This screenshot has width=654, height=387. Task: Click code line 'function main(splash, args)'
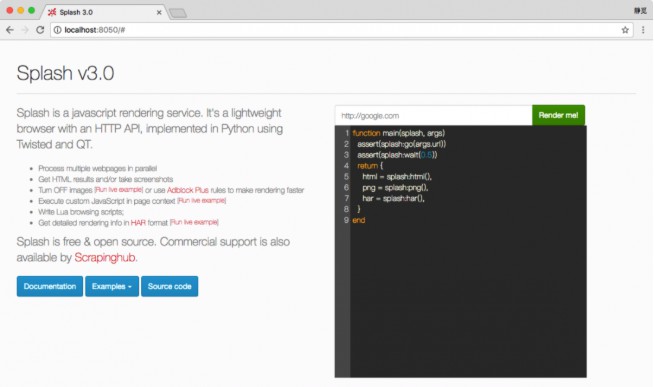pos(399,133)
